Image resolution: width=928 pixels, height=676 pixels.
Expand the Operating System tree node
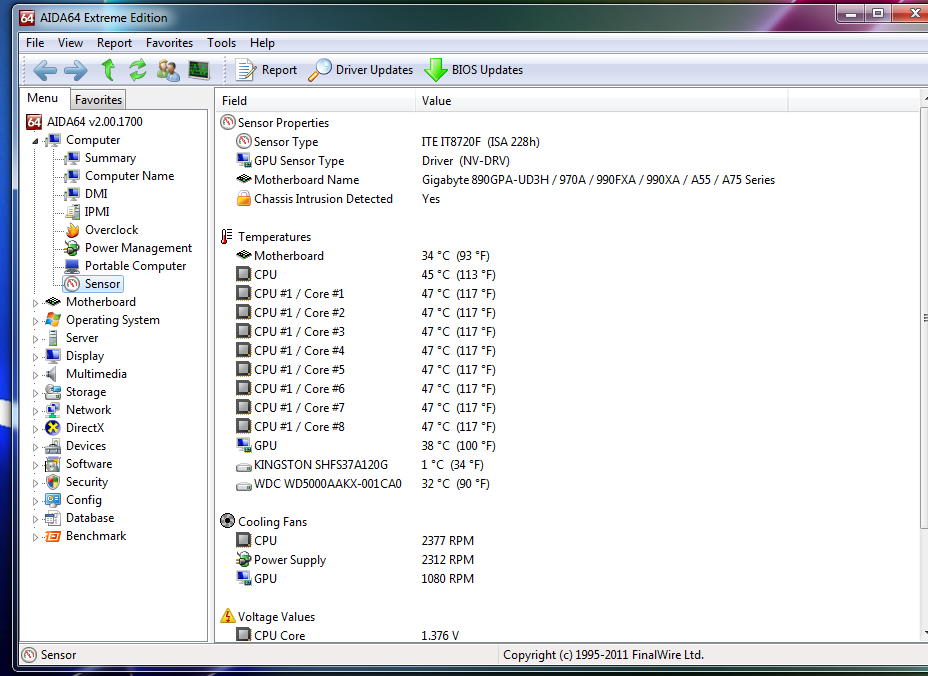pyautogui.click(x=35, y=321)
